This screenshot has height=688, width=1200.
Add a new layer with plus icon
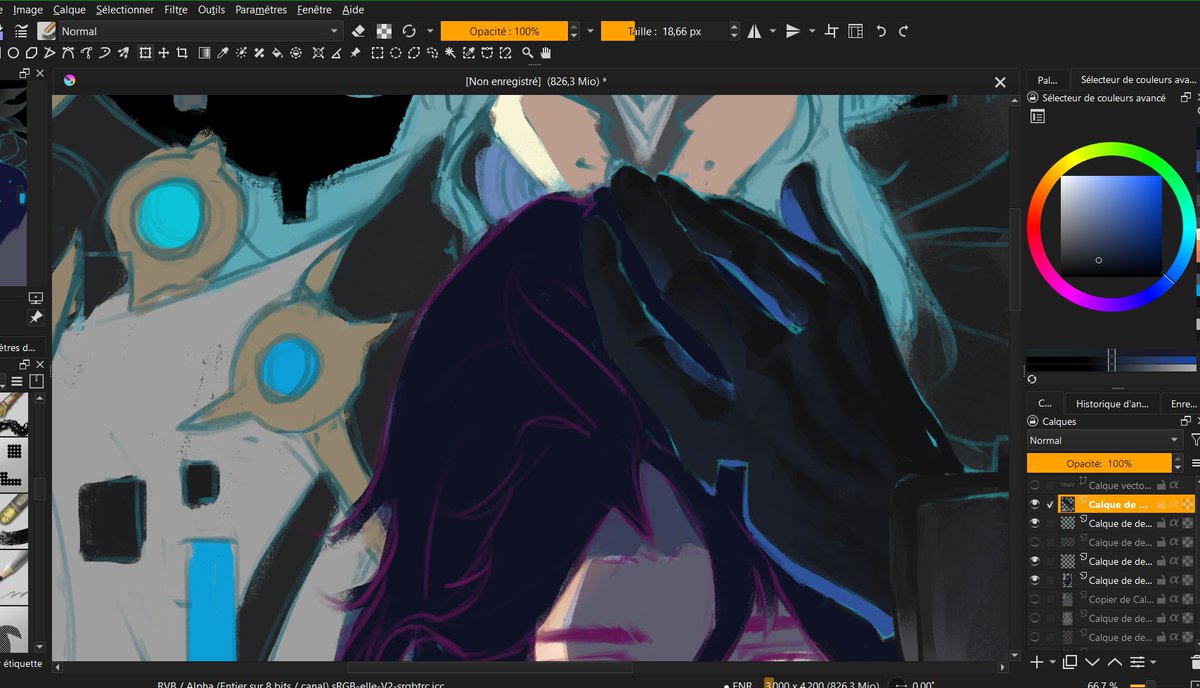(x=1037, y=662)
